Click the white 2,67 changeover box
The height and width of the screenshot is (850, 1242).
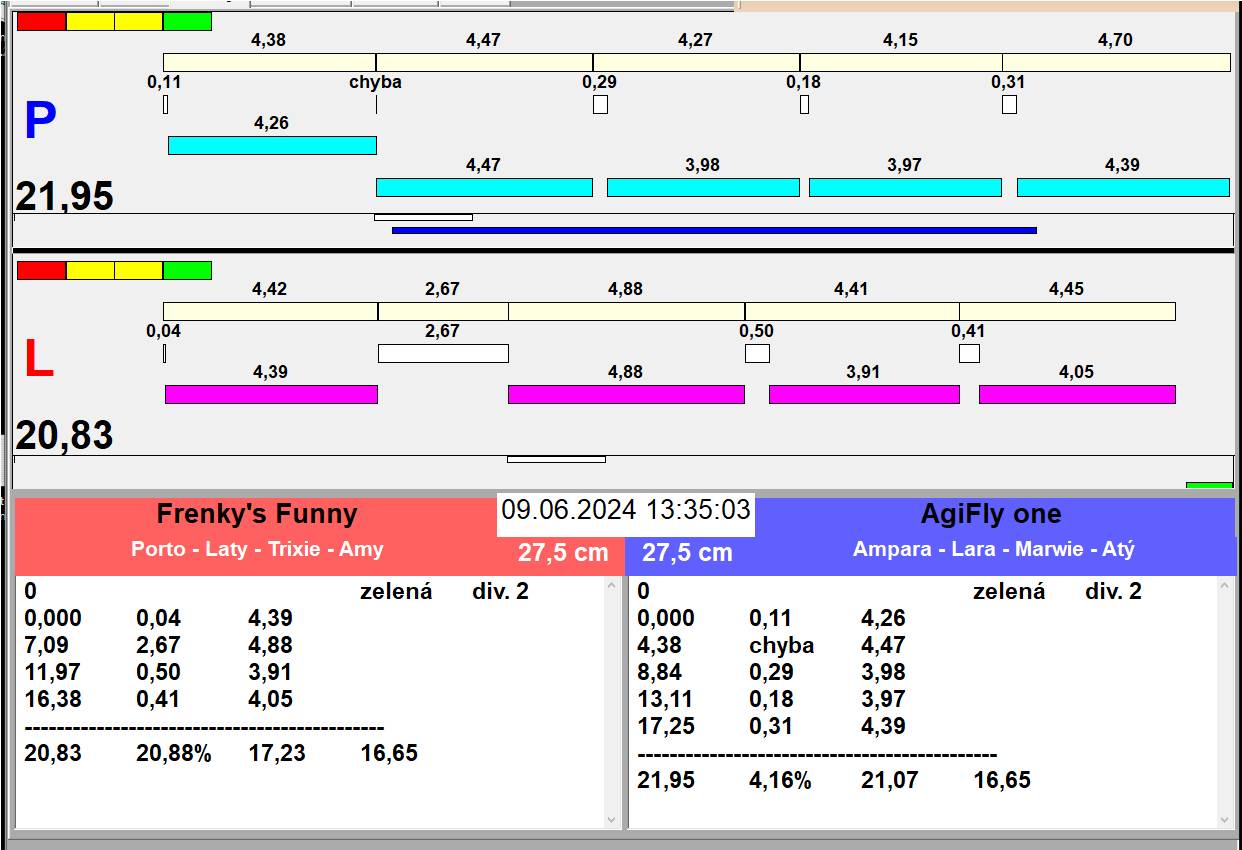point(443,353)
